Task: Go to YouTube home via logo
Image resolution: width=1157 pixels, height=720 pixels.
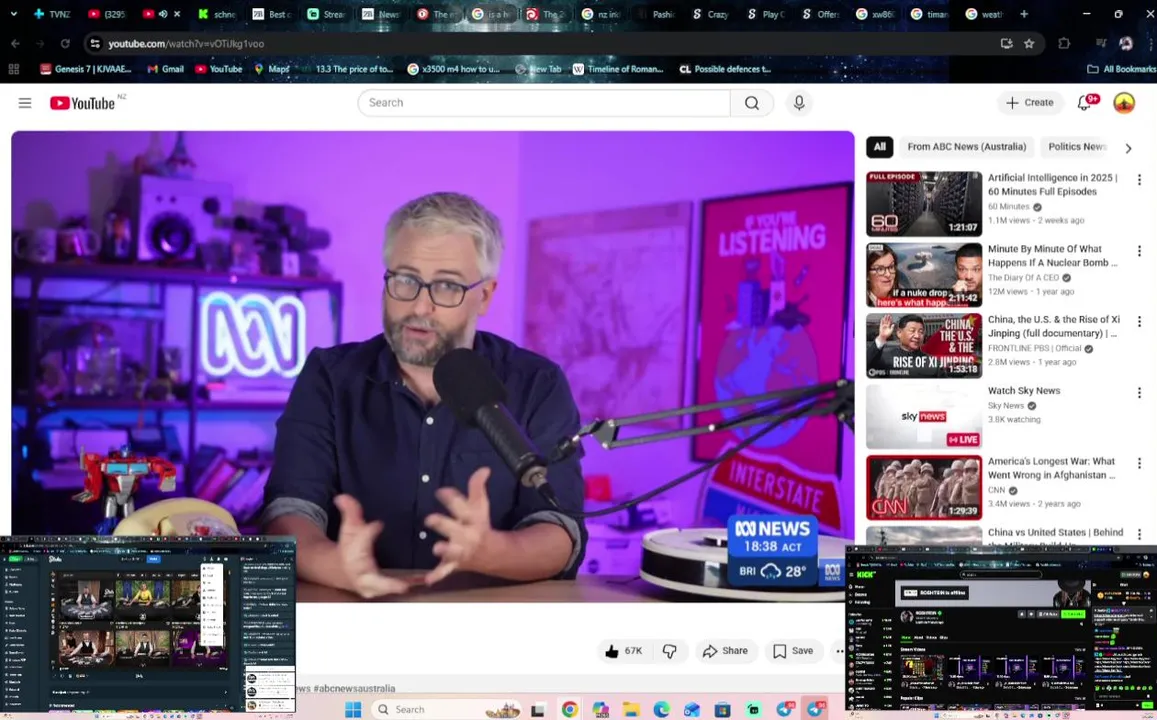Action: (x=83, y=103)
